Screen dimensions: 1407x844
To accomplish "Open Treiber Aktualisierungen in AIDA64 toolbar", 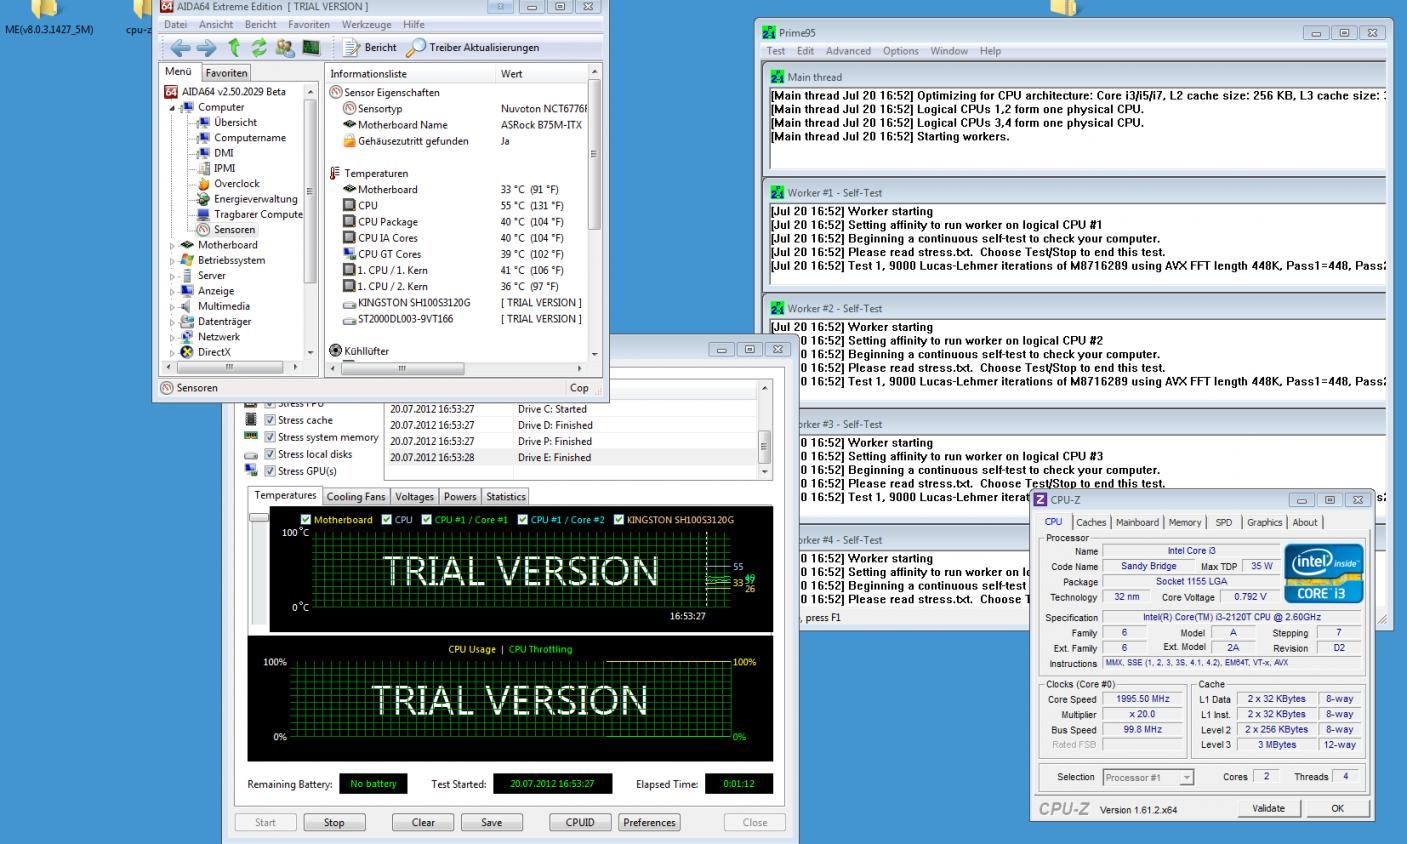I will [473, 47].
